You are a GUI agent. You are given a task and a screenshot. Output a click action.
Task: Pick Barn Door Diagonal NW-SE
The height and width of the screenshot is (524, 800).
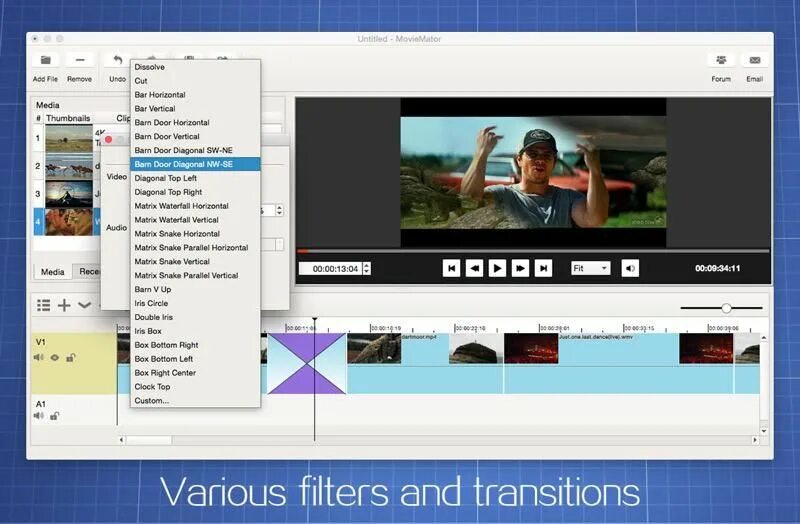[195, 164]
